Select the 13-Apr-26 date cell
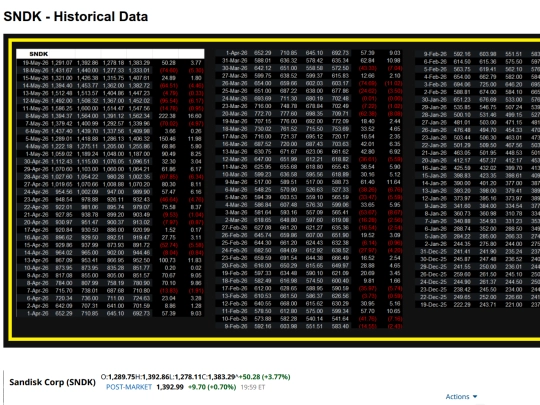Screen dimensions: 540x405 pos(36,260)
